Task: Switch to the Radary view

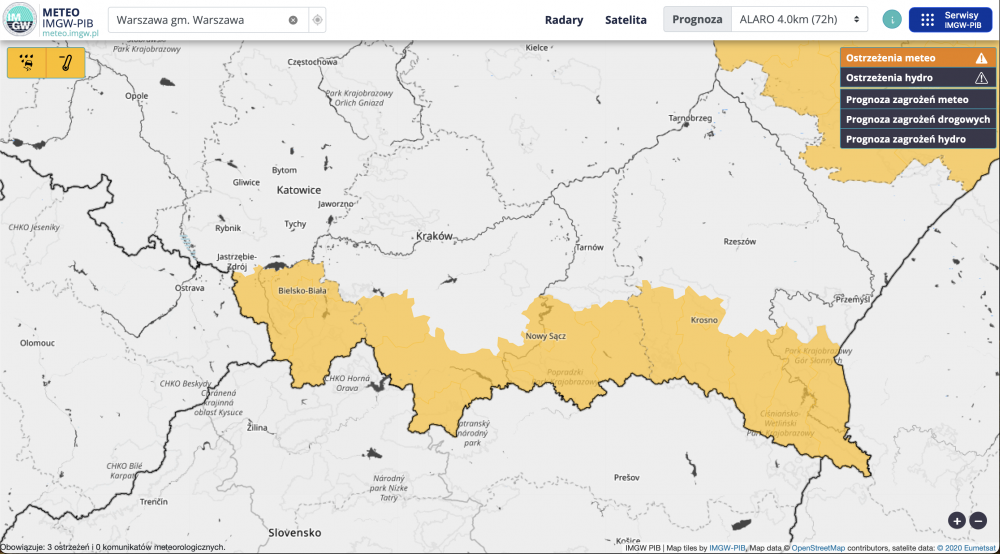Action: pos(564,20)
